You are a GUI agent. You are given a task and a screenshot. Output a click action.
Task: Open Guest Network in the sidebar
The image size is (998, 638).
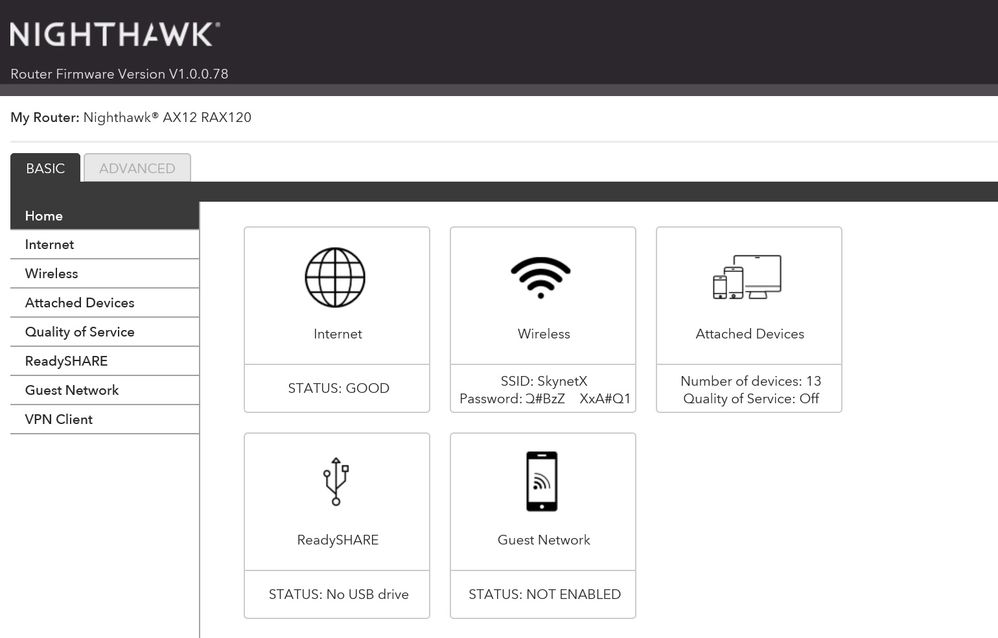pyautogui.click(x=104, y=390)
